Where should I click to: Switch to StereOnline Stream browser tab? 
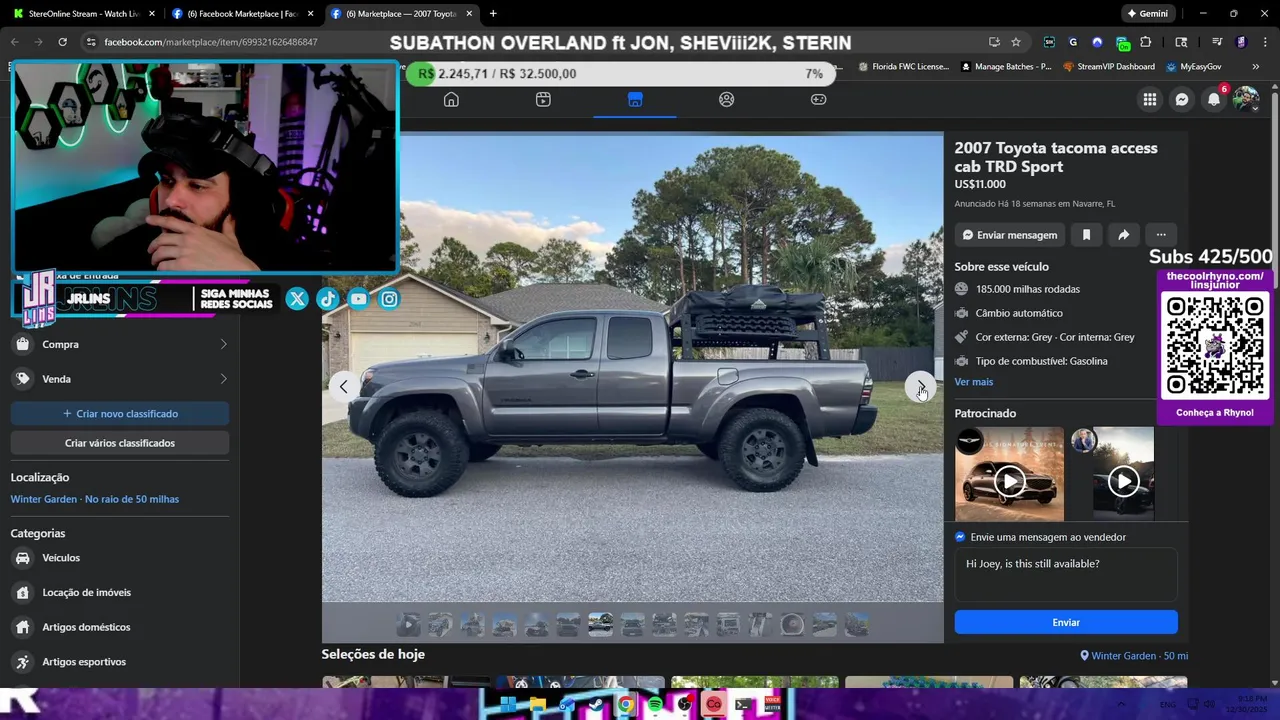(84, 14)
